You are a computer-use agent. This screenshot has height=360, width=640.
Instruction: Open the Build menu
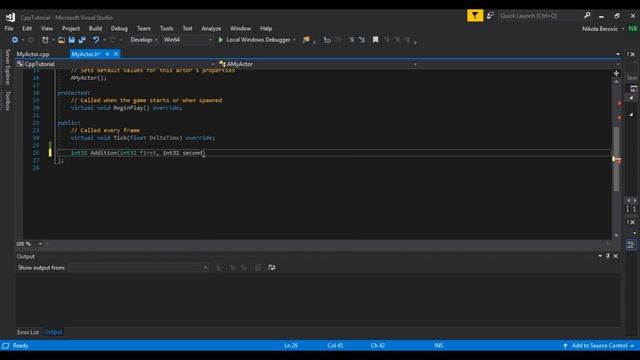point(95,29)
